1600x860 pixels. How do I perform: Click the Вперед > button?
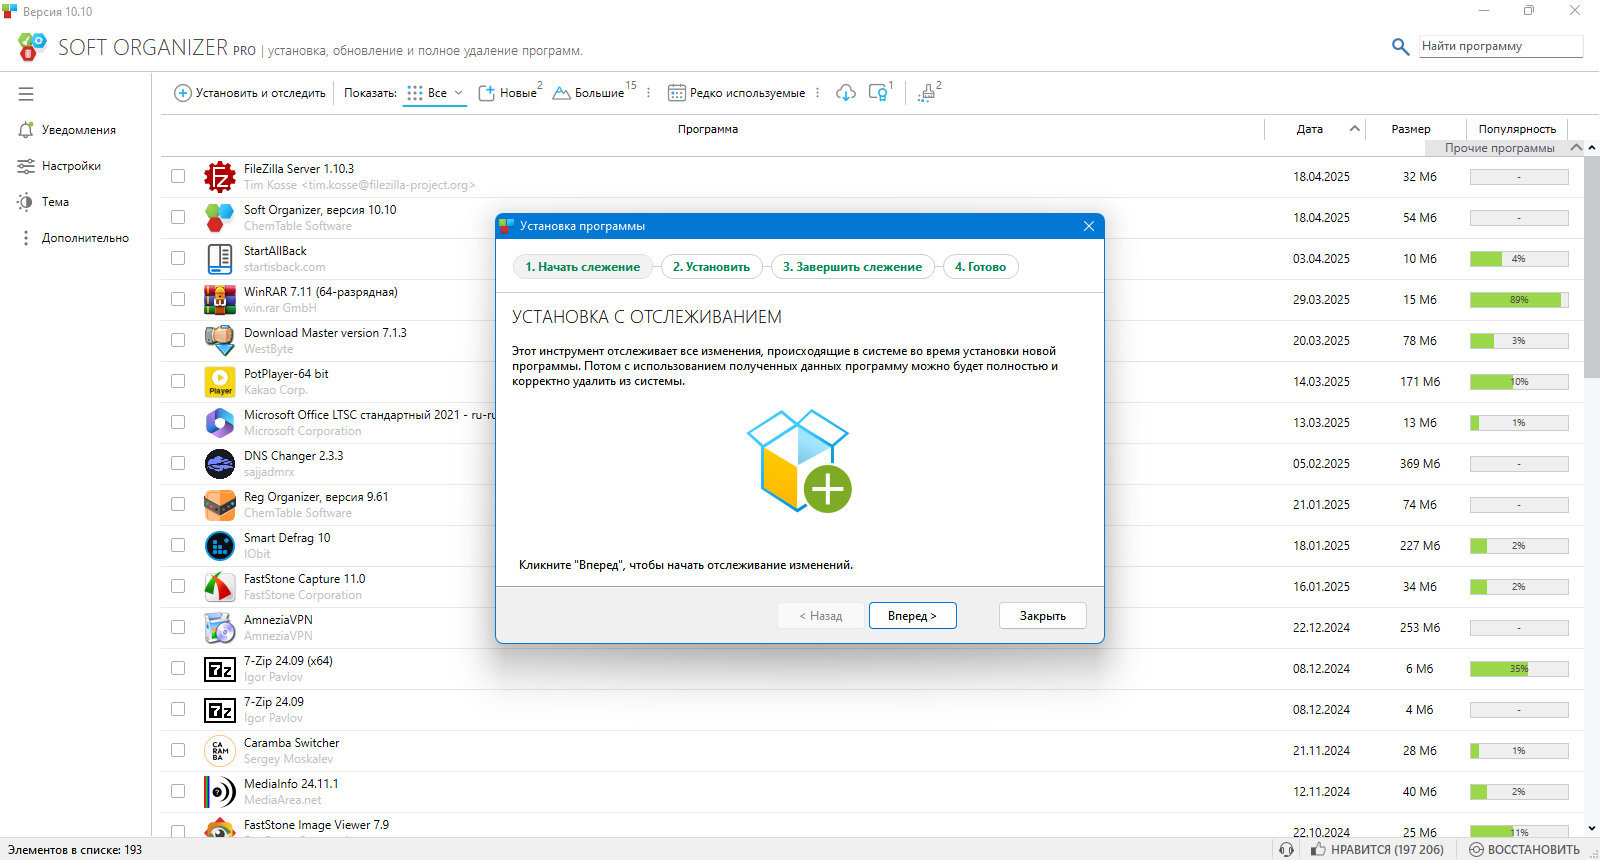[x=912, y=616]
